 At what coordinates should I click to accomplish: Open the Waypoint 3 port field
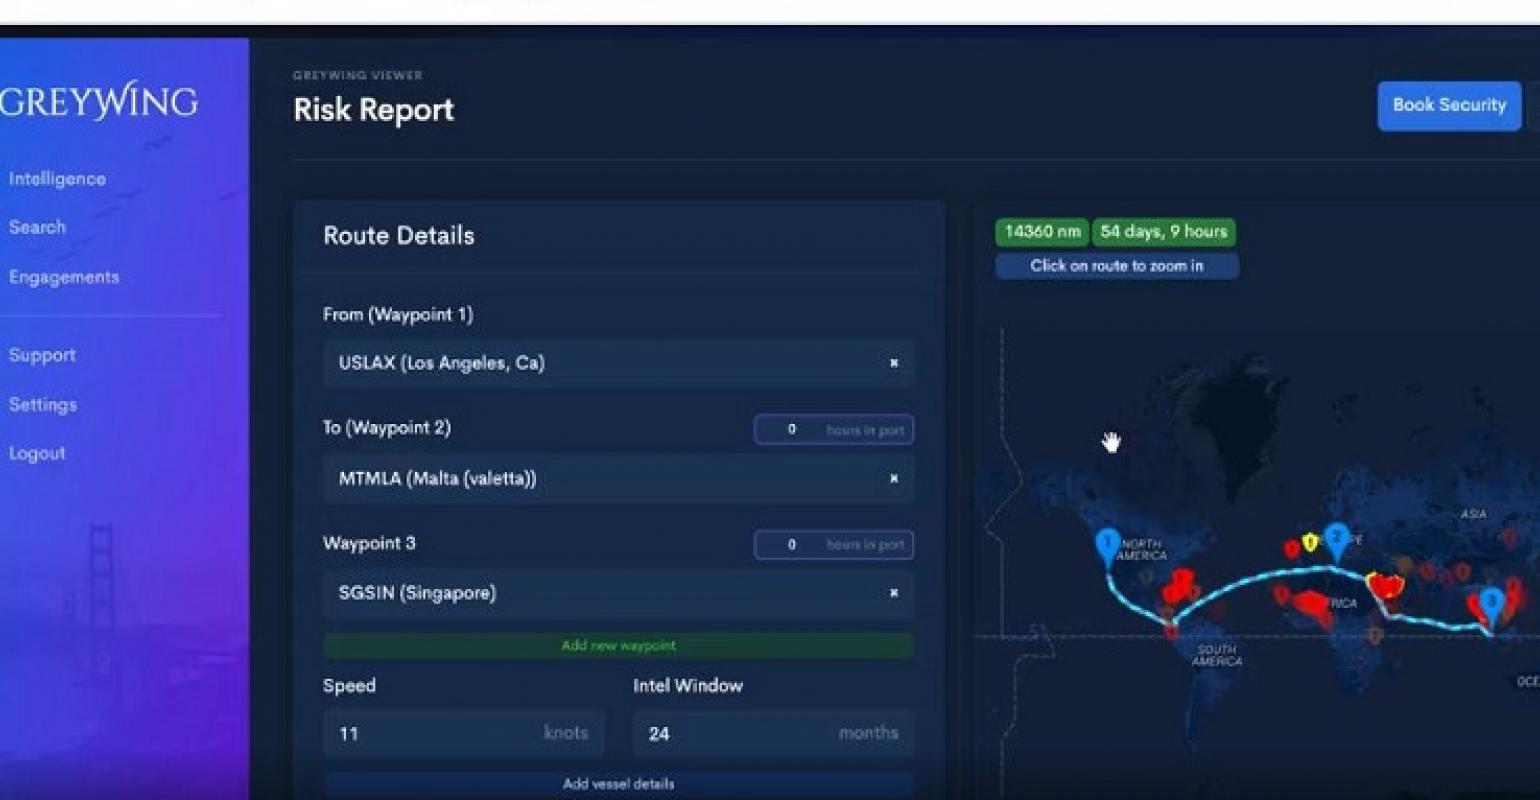pyautogui.click(x=618, y=593)
